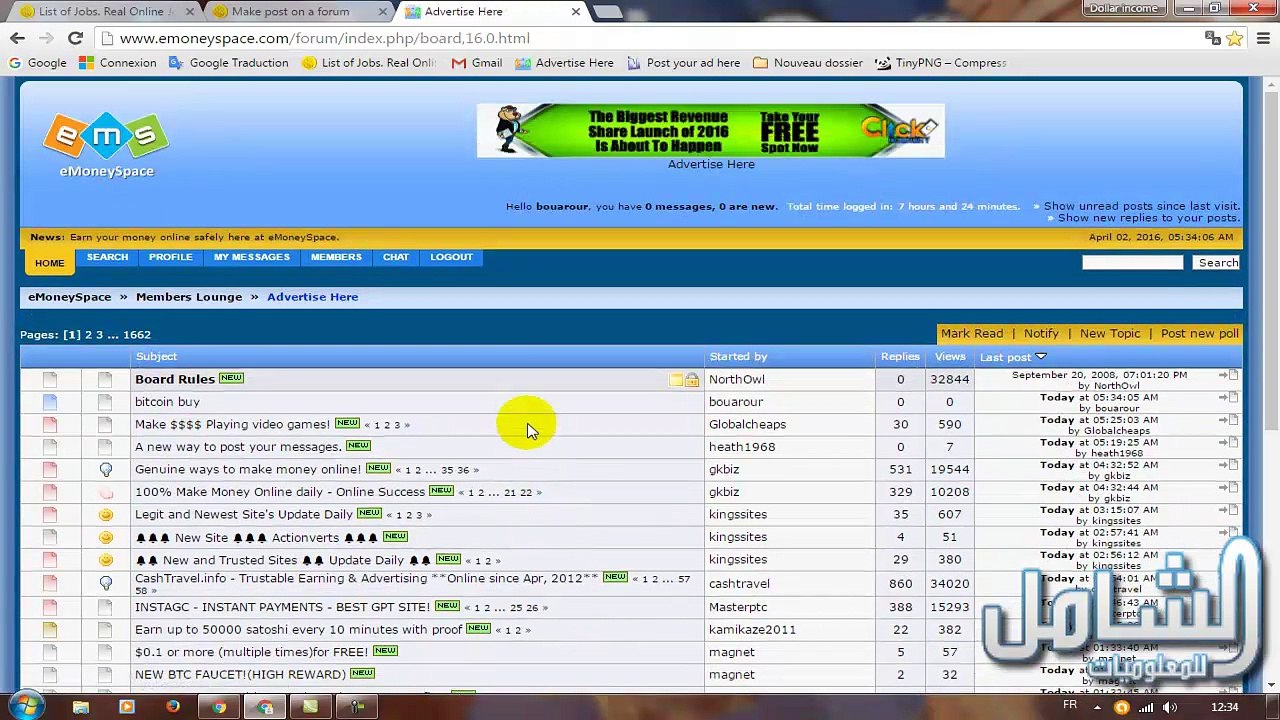
Task: Open the HOME forum menu item
Action: click(49, 263)
